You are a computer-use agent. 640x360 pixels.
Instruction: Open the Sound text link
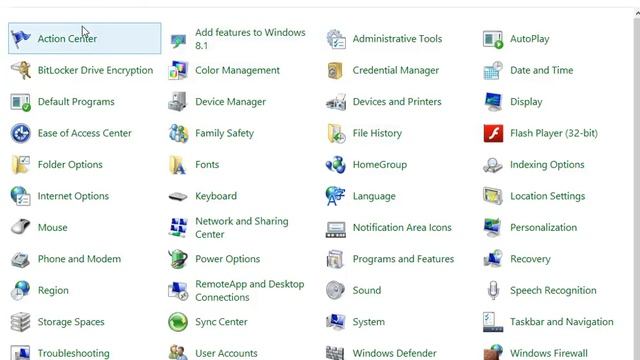pos(367,290)
